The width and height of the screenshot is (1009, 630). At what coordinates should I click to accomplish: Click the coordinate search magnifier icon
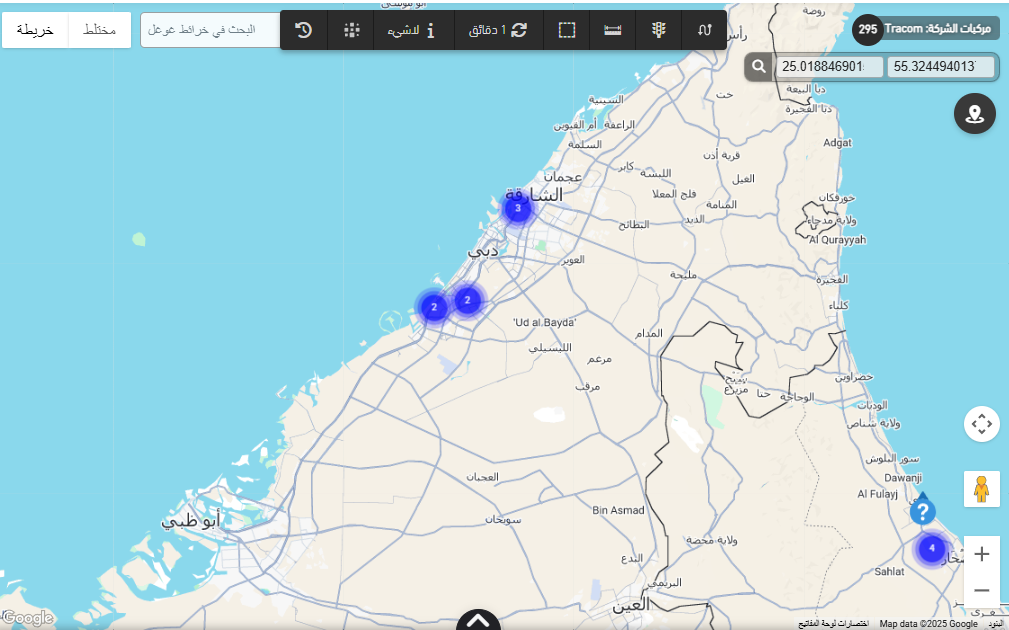[x=759, y=67]
